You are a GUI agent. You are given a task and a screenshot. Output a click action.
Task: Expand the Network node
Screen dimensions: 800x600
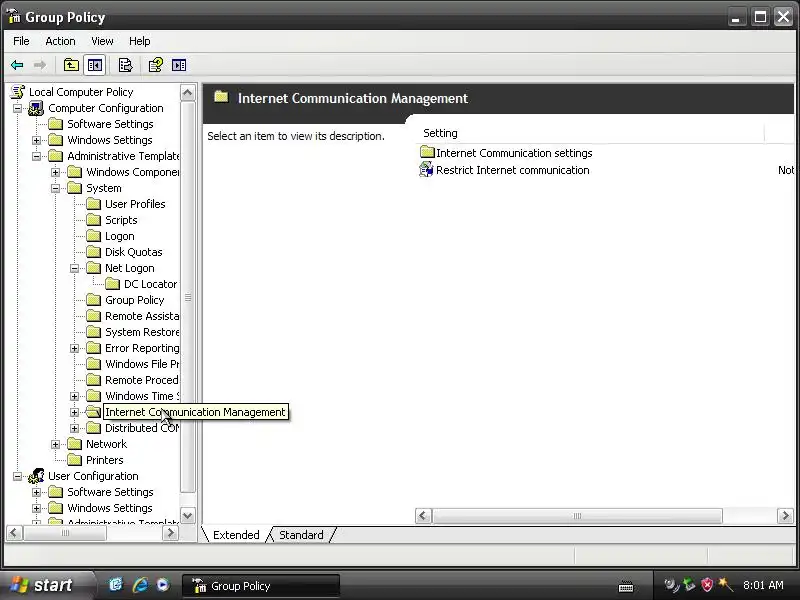click(x=55, y=444)
